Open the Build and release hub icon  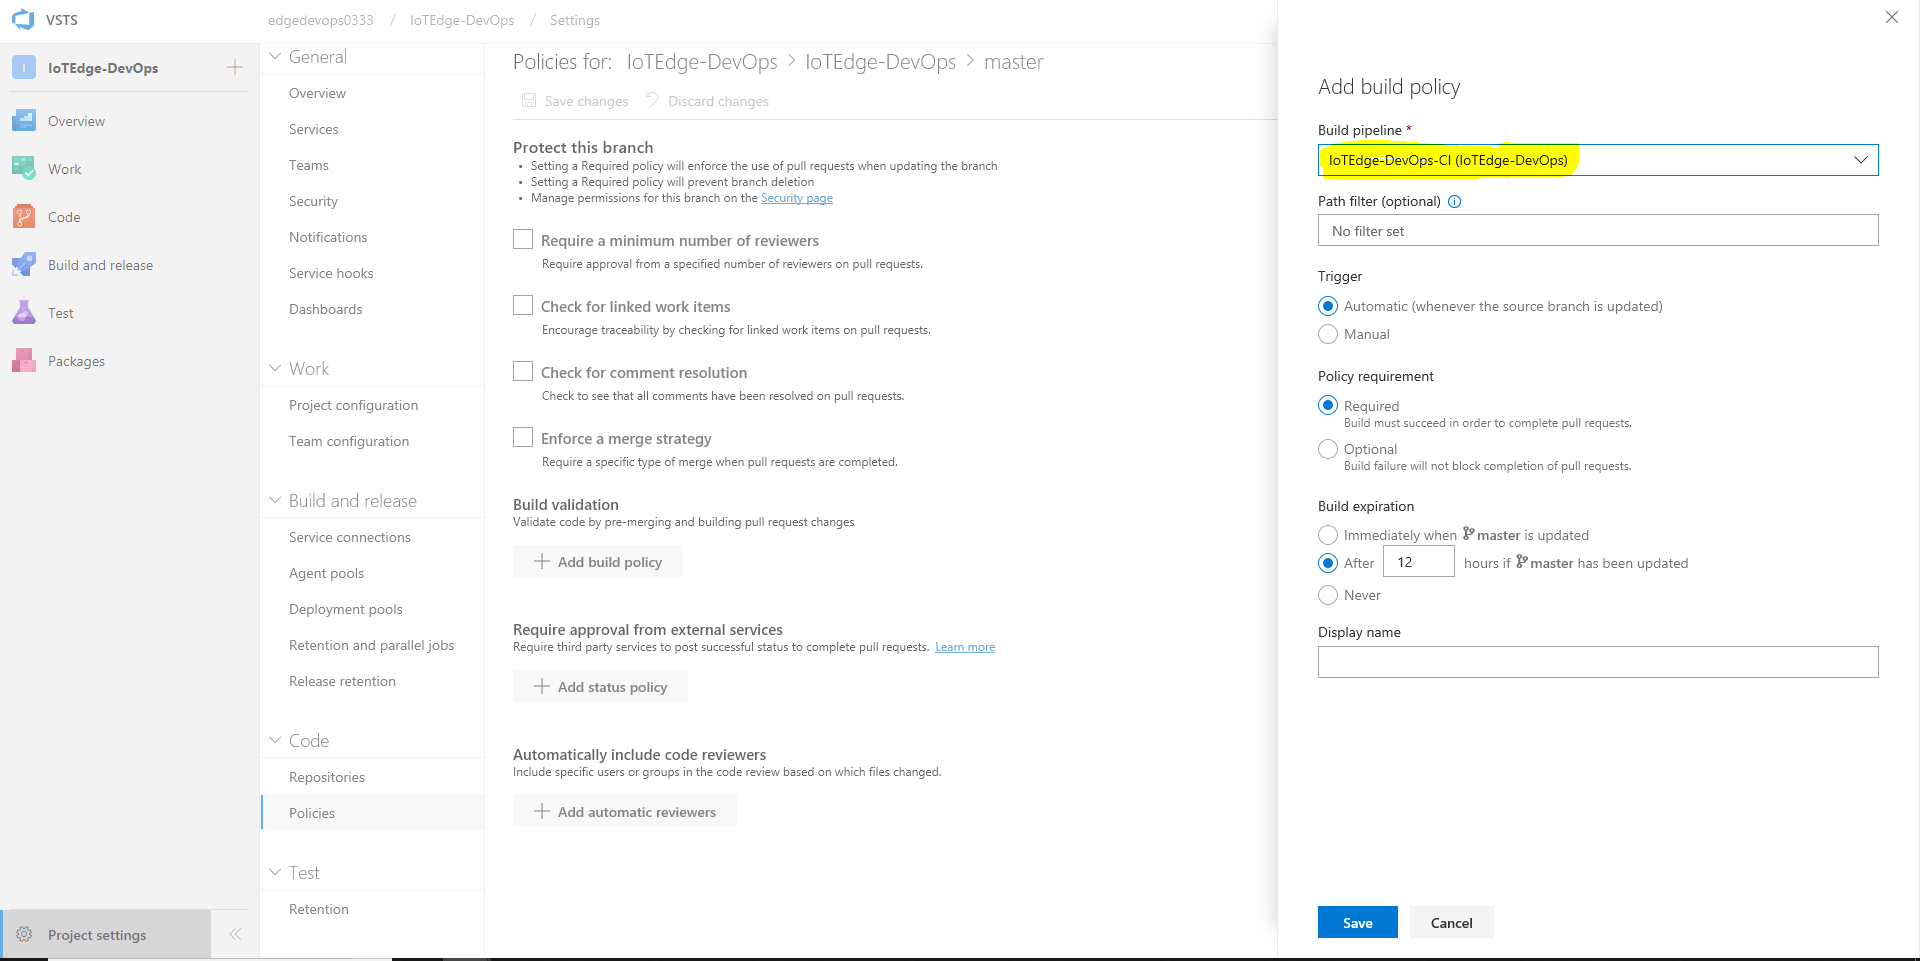[x=24, y=265]
